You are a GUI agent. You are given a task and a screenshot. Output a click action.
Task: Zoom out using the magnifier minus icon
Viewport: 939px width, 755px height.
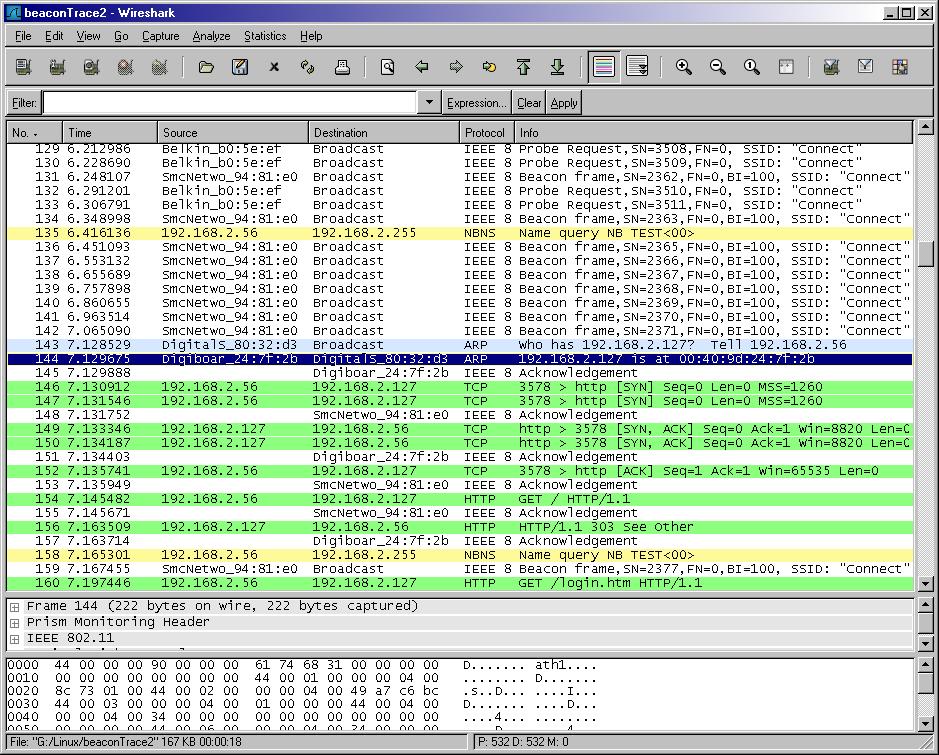tap(718, 67)
